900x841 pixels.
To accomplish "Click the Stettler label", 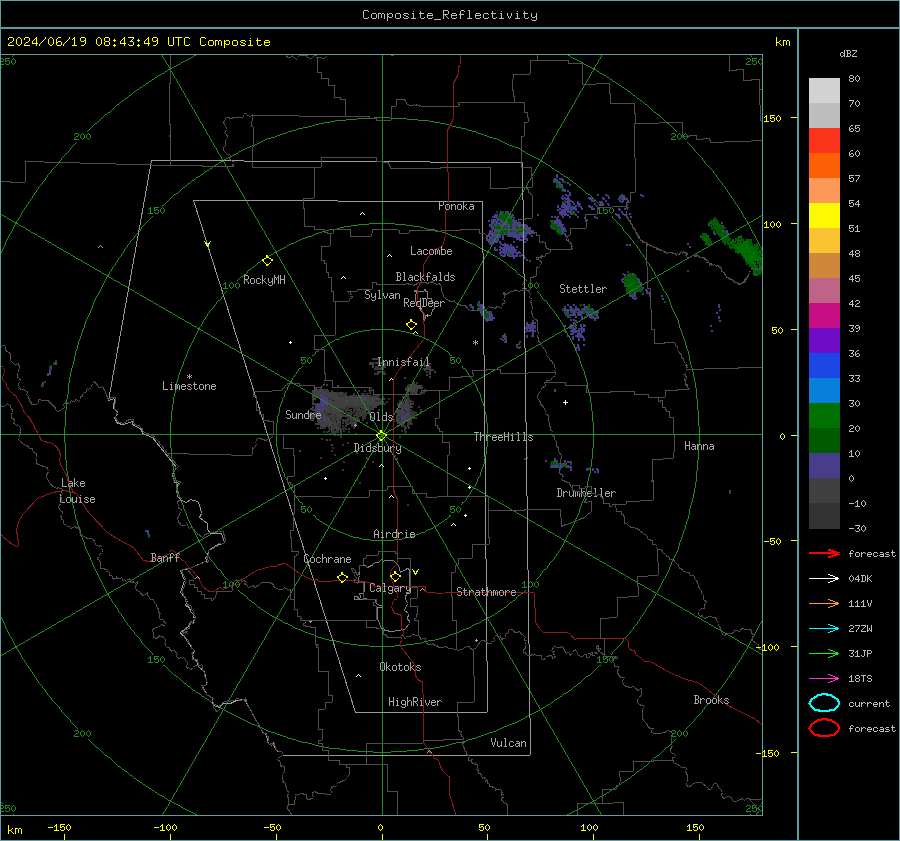I will tap(583, 289).
